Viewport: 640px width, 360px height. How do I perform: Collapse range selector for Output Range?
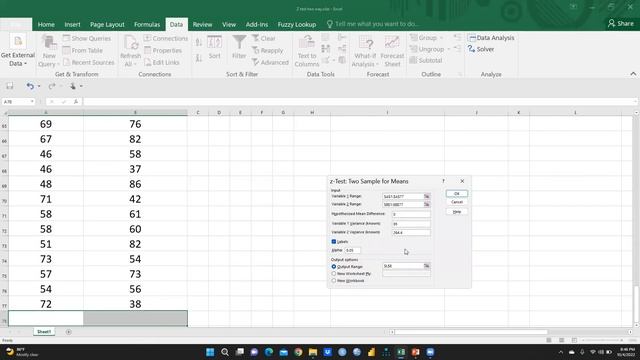pyautogui.click(x=427, y=266)
